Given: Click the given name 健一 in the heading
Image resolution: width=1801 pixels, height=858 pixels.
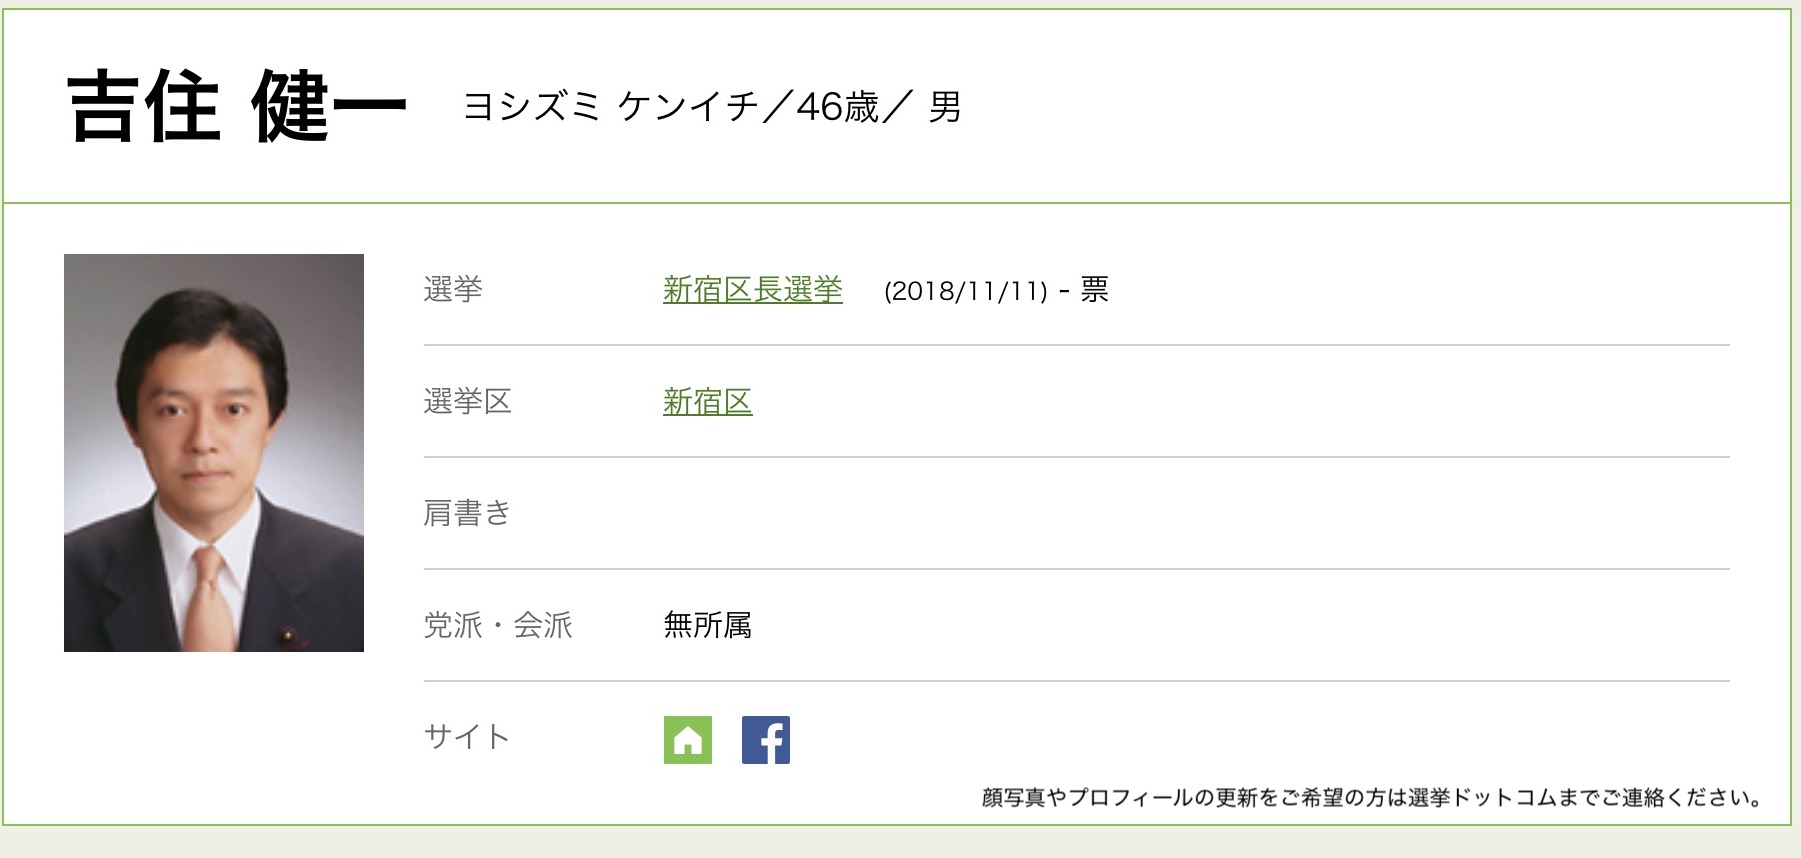Looking at the screenshot, I should click(x=329, y=107).
